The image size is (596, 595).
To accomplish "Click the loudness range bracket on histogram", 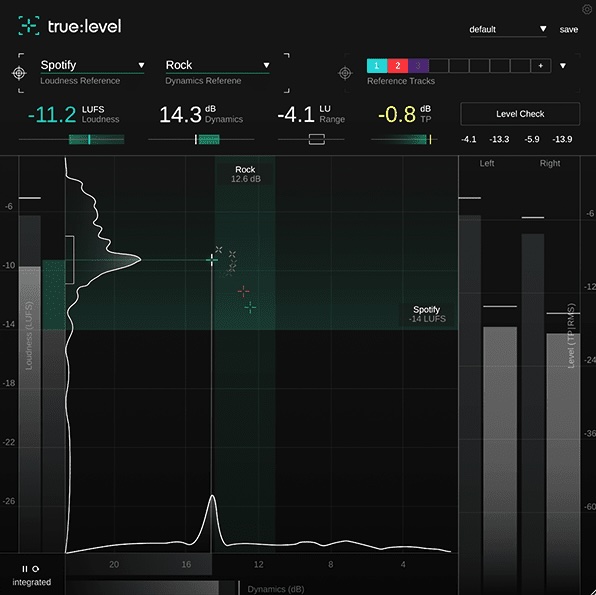I will coord(70,260).
